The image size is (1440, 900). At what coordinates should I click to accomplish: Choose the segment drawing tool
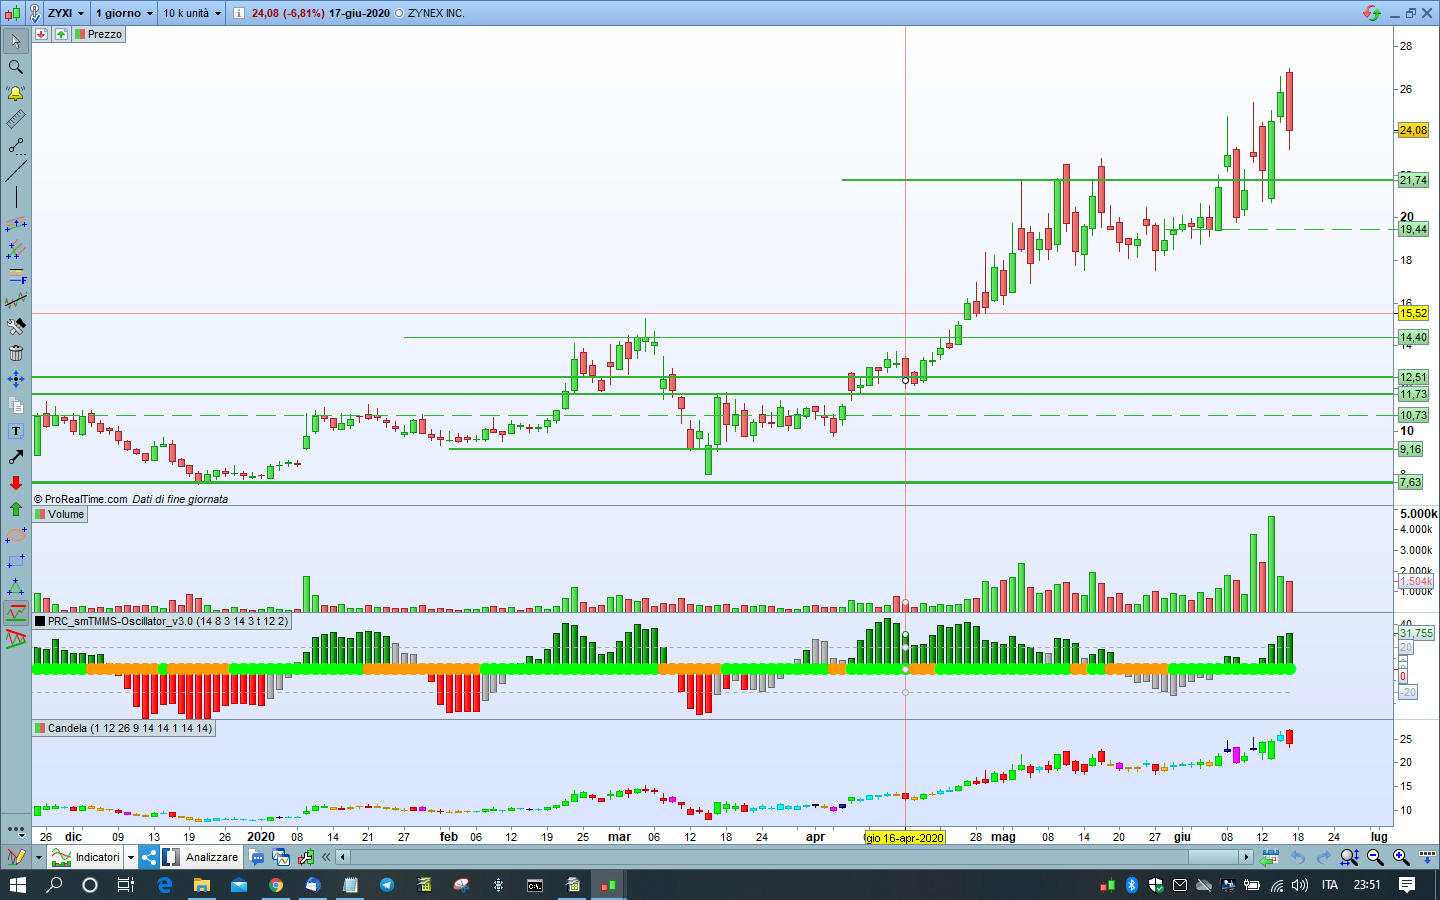[x=15, y=145]
